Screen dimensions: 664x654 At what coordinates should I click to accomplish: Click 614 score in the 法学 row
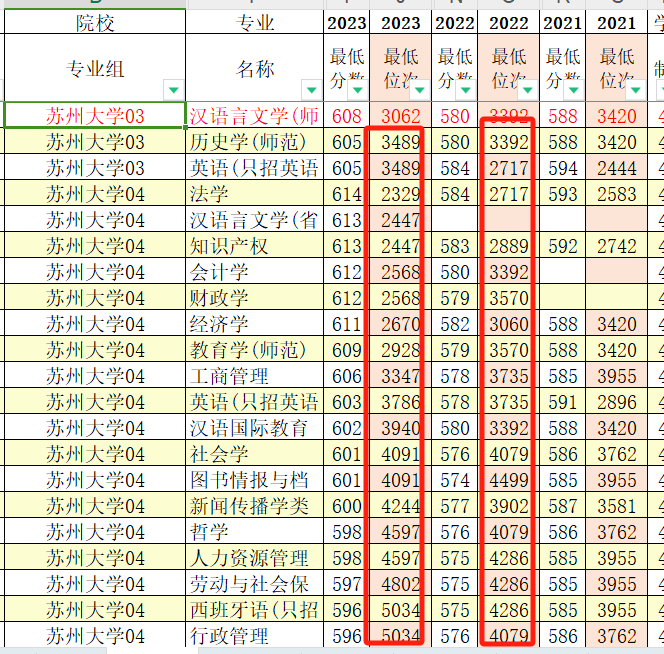pyautogui.click(x=347, y=194)
